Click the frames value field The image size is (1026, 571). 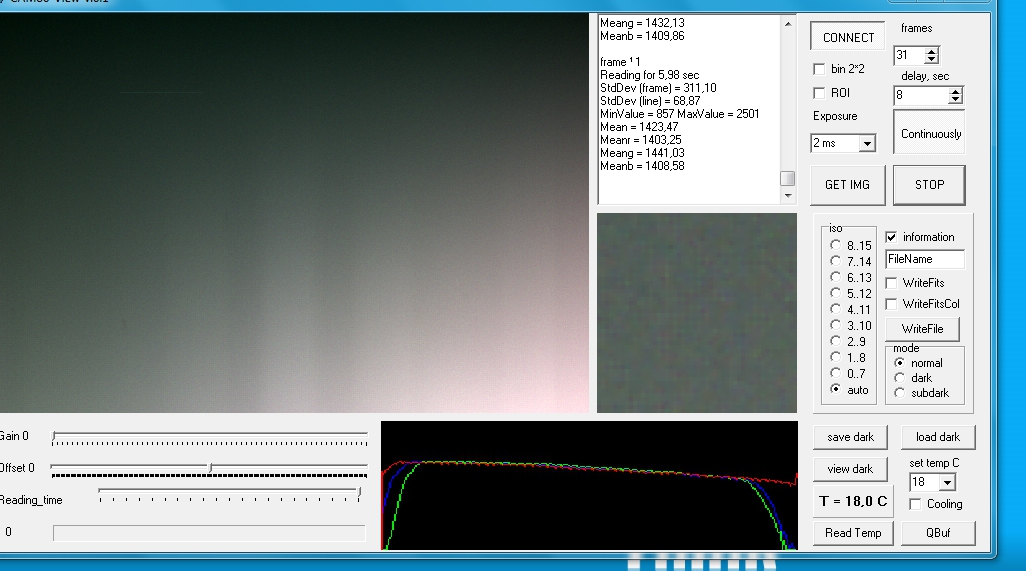point(910,56)
